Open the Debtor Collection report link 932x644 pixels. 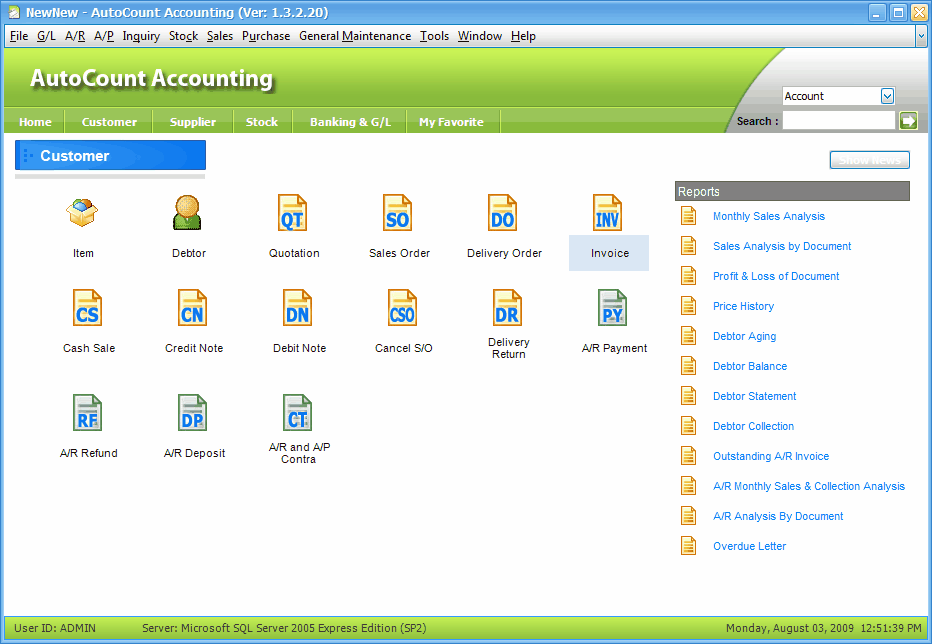(x=753, y=426)
